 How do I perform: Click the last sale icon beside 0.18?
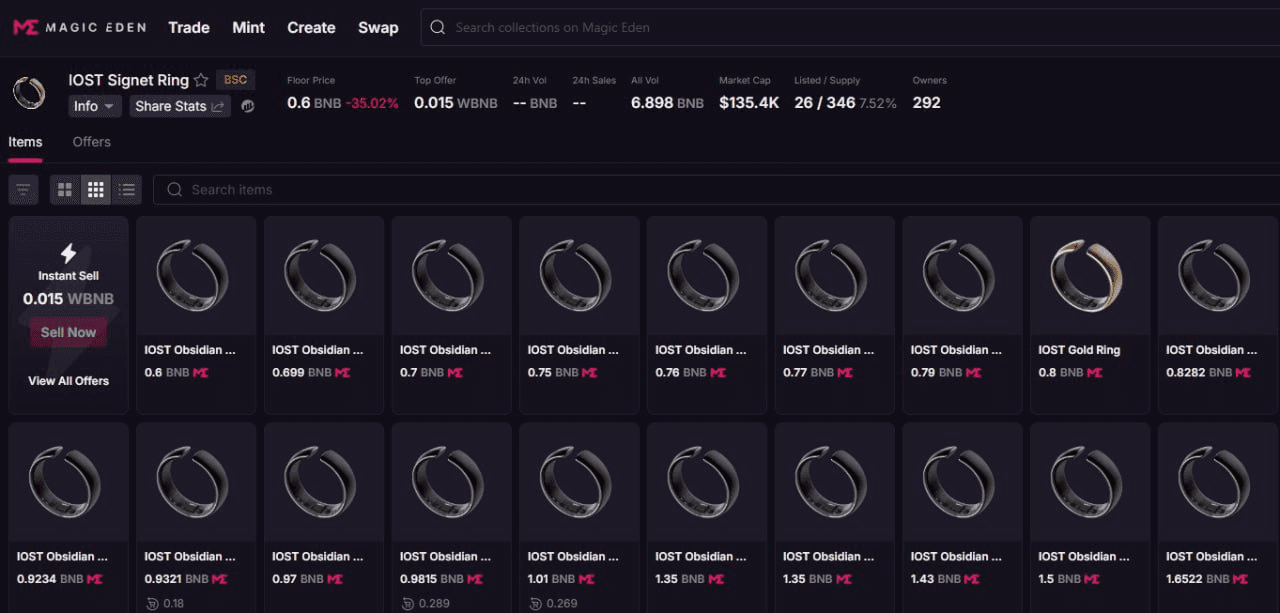pos(151,603)
